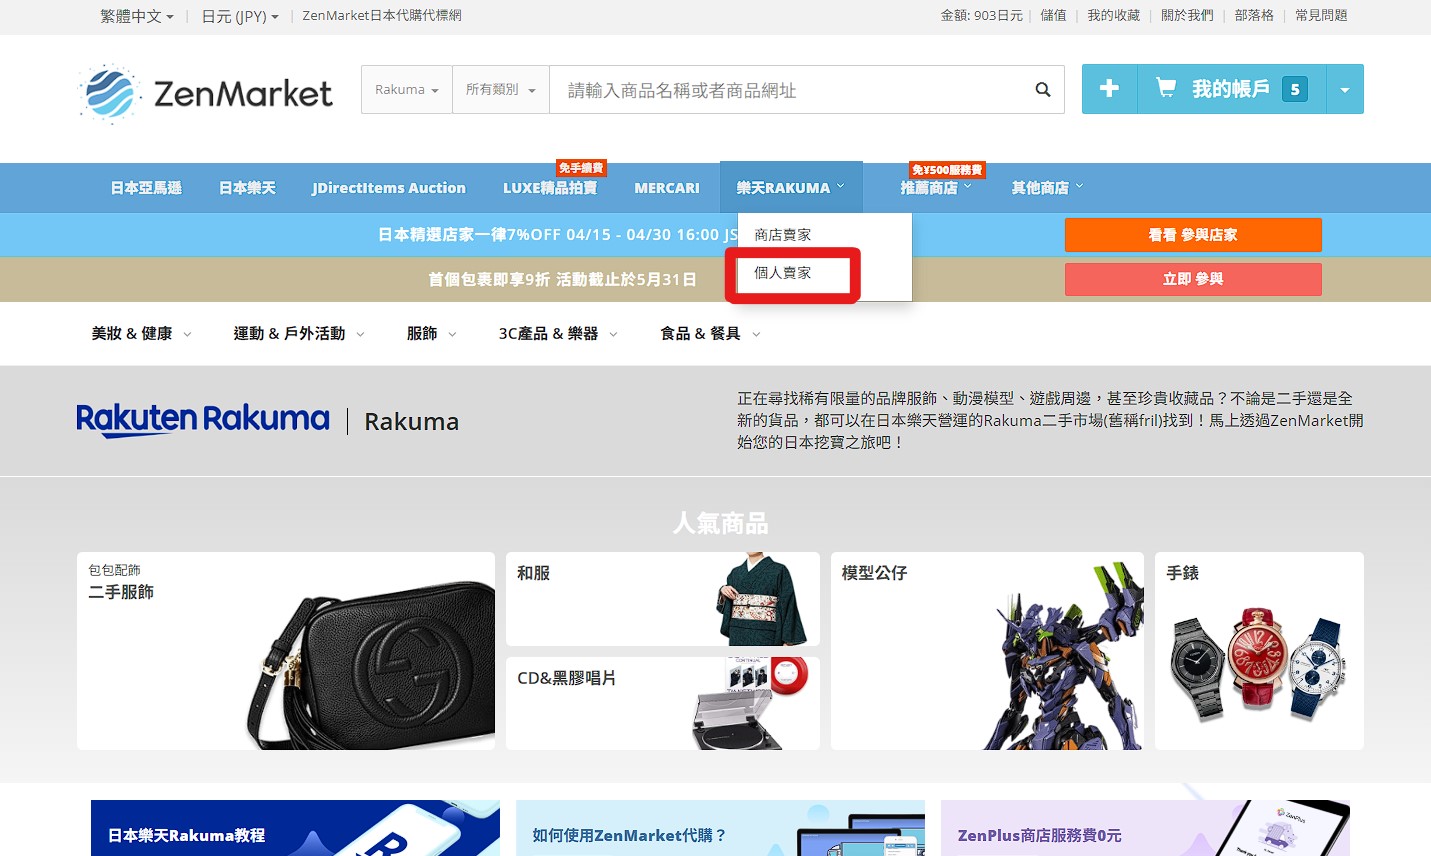Click the orange 看看 參與店家 button
The height and width of the screenshot is (856, 1431).
pos(1192,235)
